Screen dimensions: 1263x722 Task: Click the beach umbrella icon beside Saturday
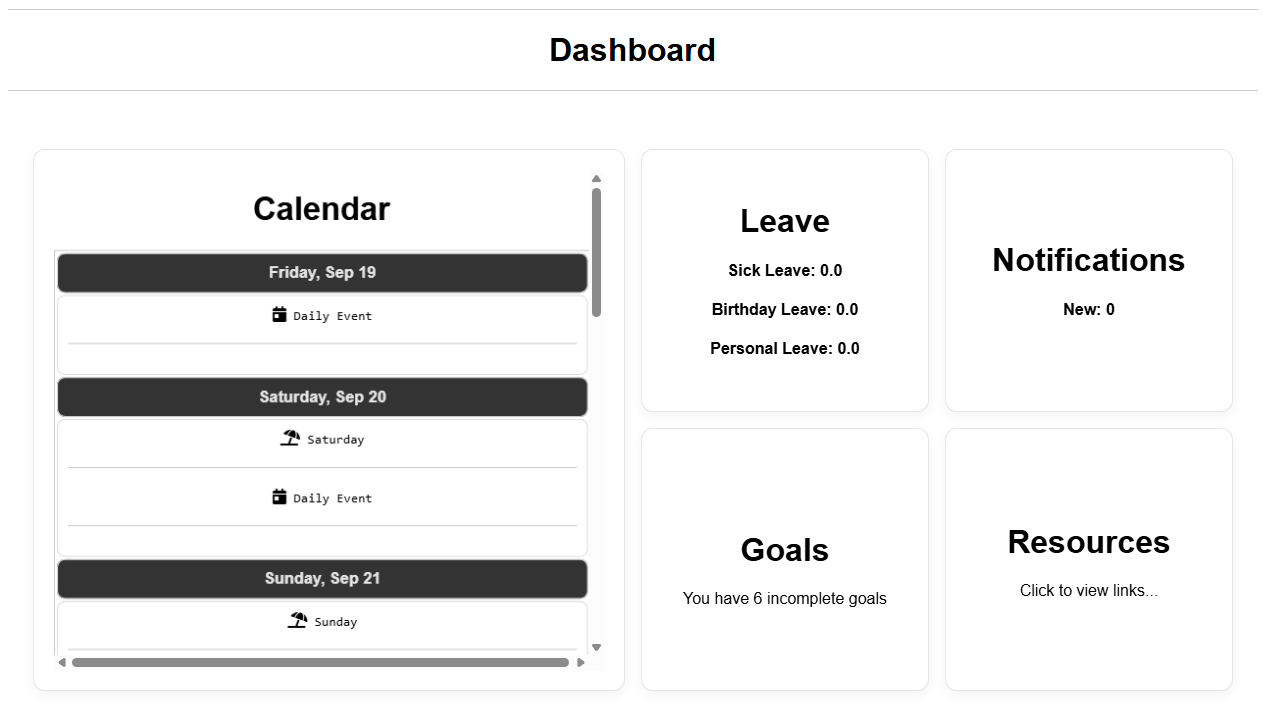tap(290, 438)
